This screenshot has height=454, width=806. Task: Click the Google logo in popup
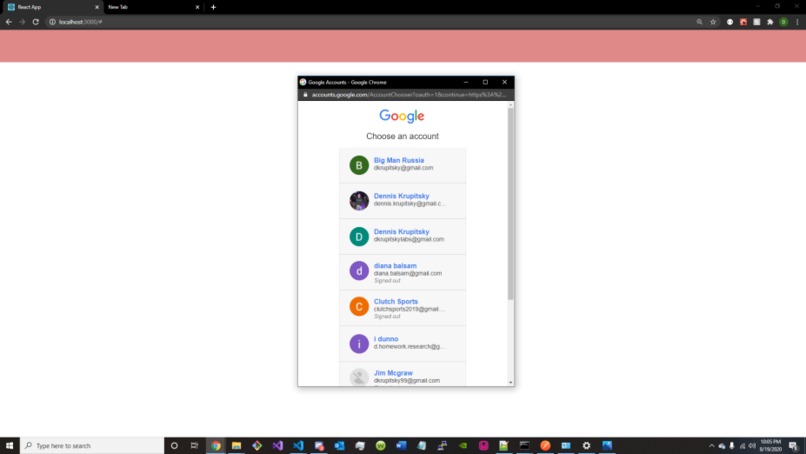click(402, 116)
